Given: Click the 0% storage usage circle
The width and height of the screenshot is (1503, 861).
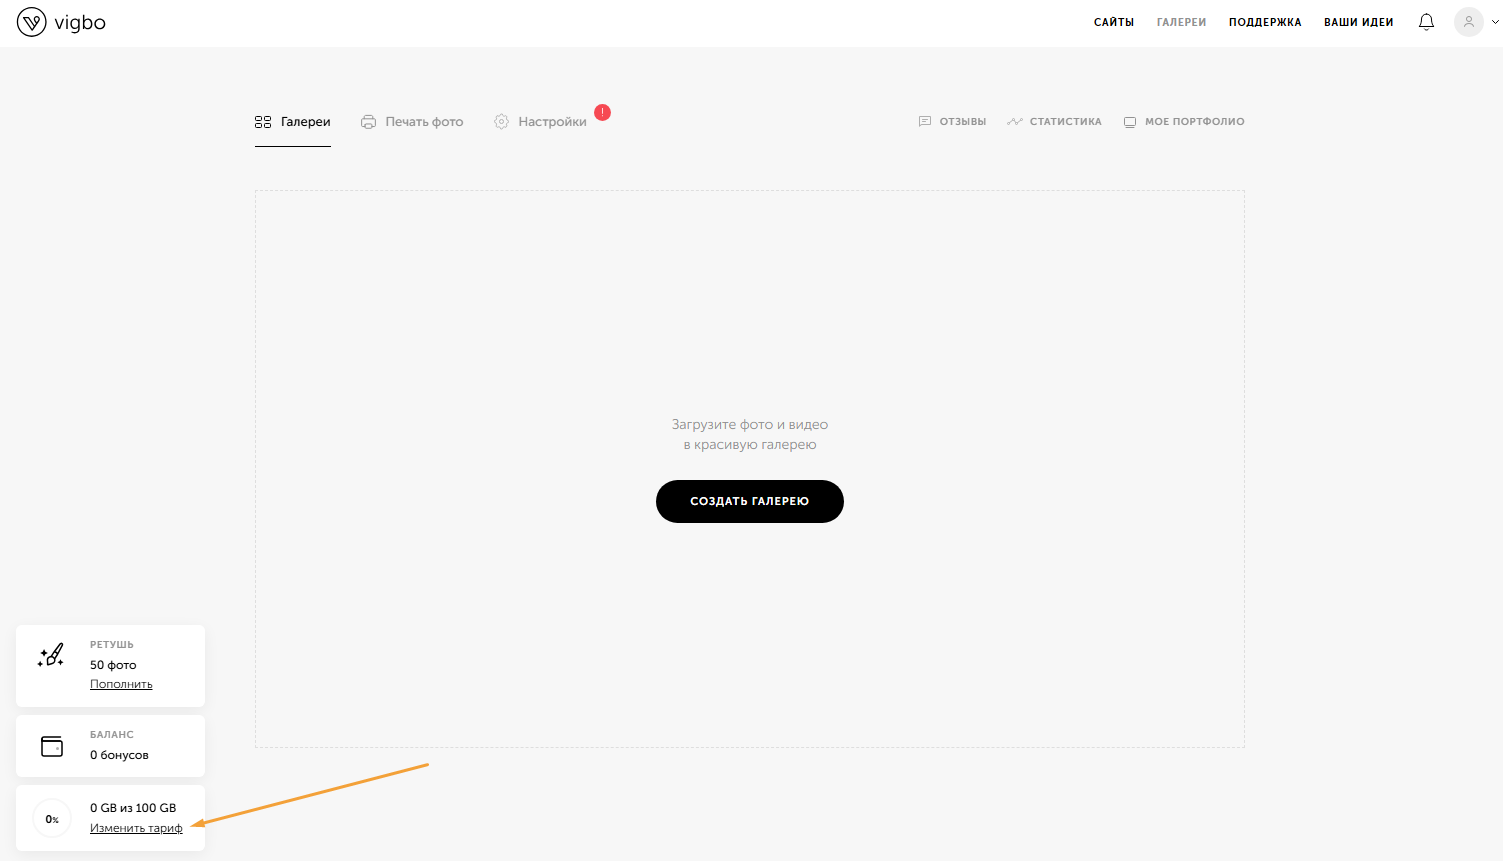Looking at the screenshot, I should click(x=52, y=819).
